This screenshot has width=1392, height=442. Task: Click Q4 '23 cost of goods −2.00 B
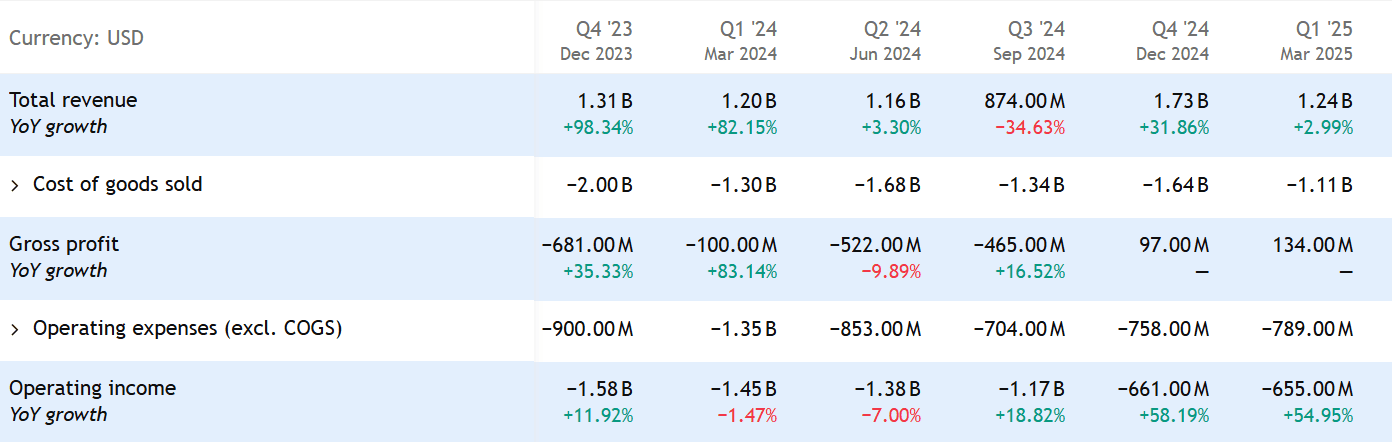click(599, 185)
